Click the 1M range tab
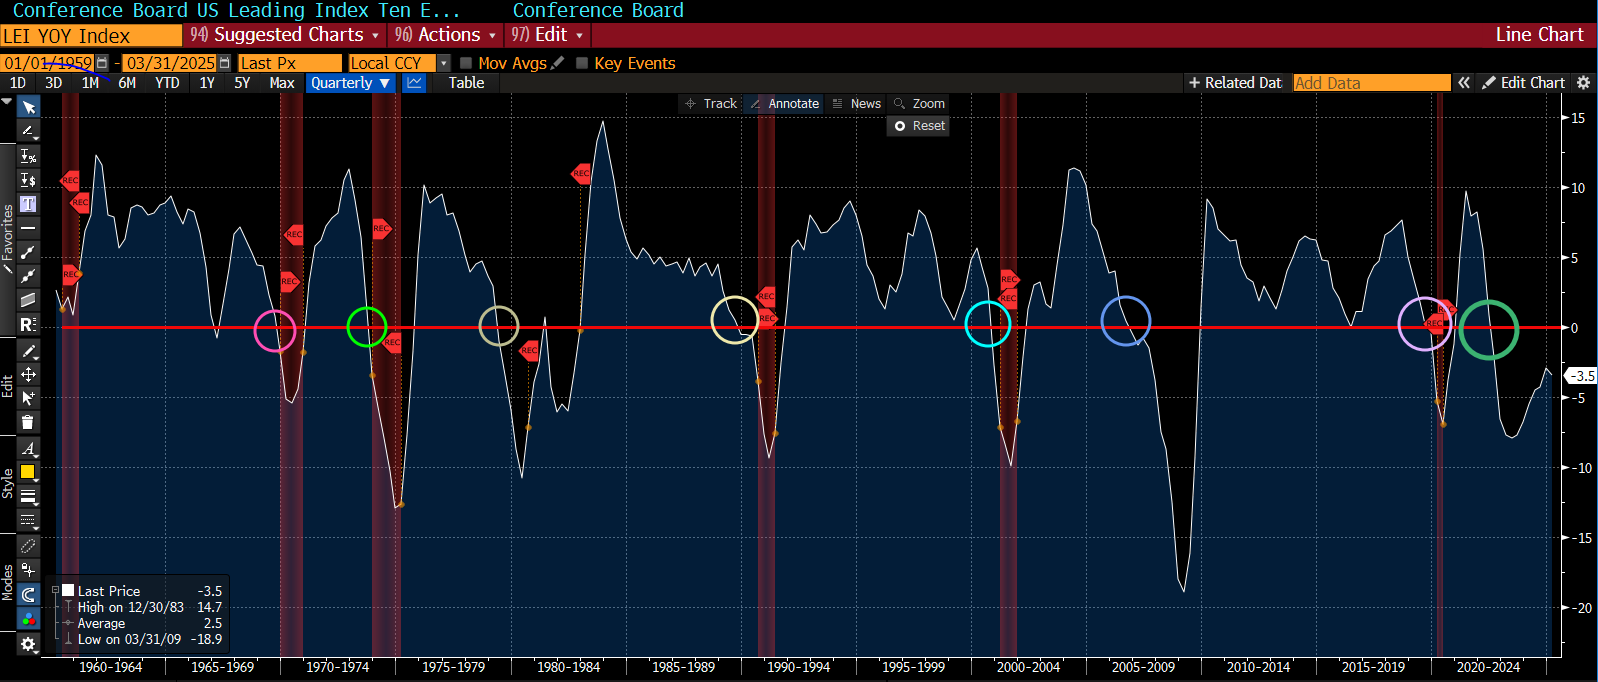Viewport: 1598px width, 682px height. [x=90, y=83]
